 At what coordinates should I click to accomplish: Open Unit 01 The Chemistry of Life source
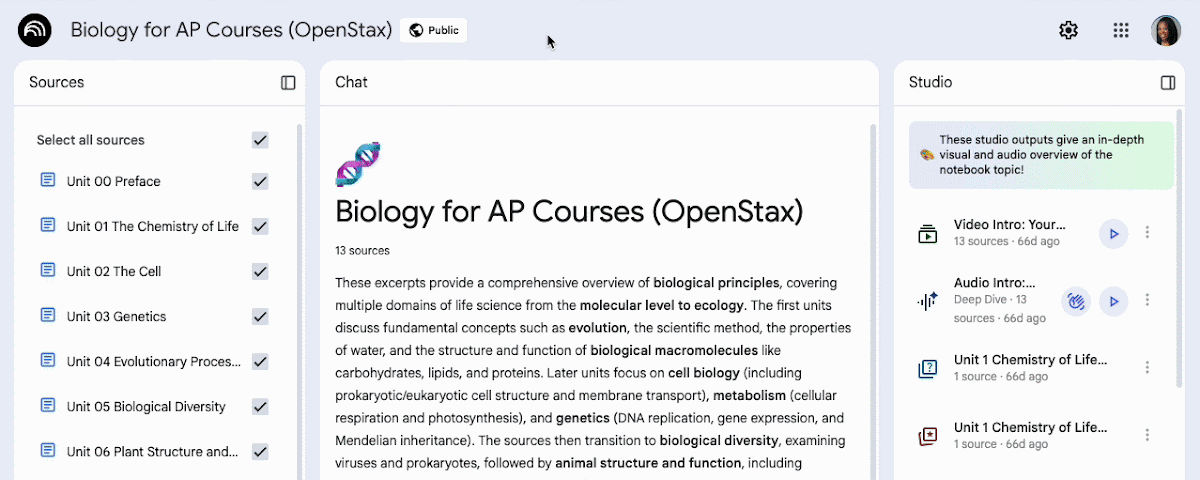coord(152,226)
